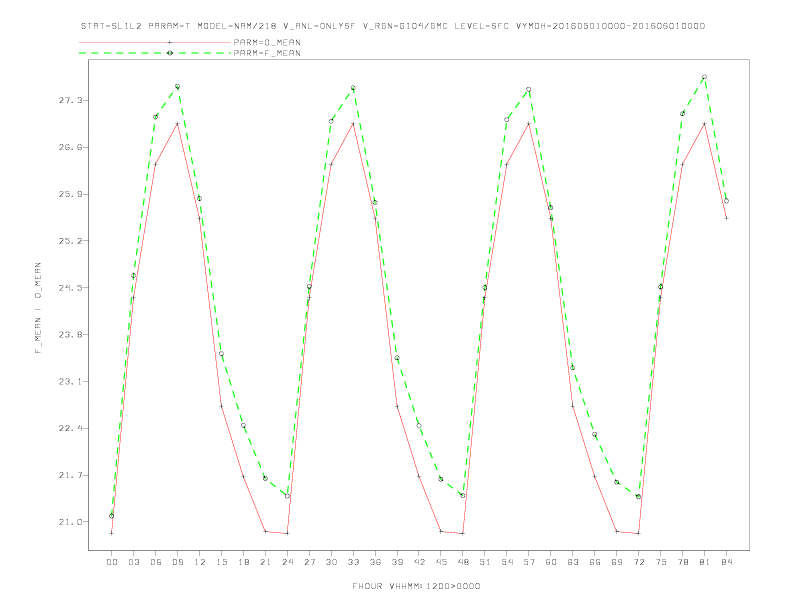Screen dimensions: 792x612
Task: Click x-axis tick label 03
Action: (x=133, y=562)
